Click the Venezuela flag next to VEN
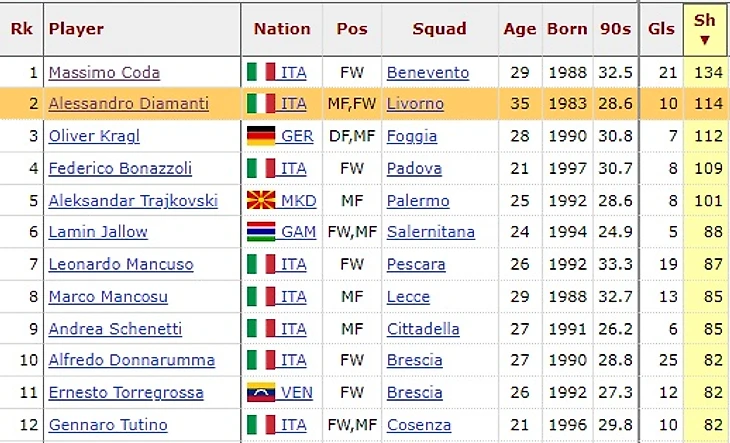The image size is (730, 443). tap(261, 392)
